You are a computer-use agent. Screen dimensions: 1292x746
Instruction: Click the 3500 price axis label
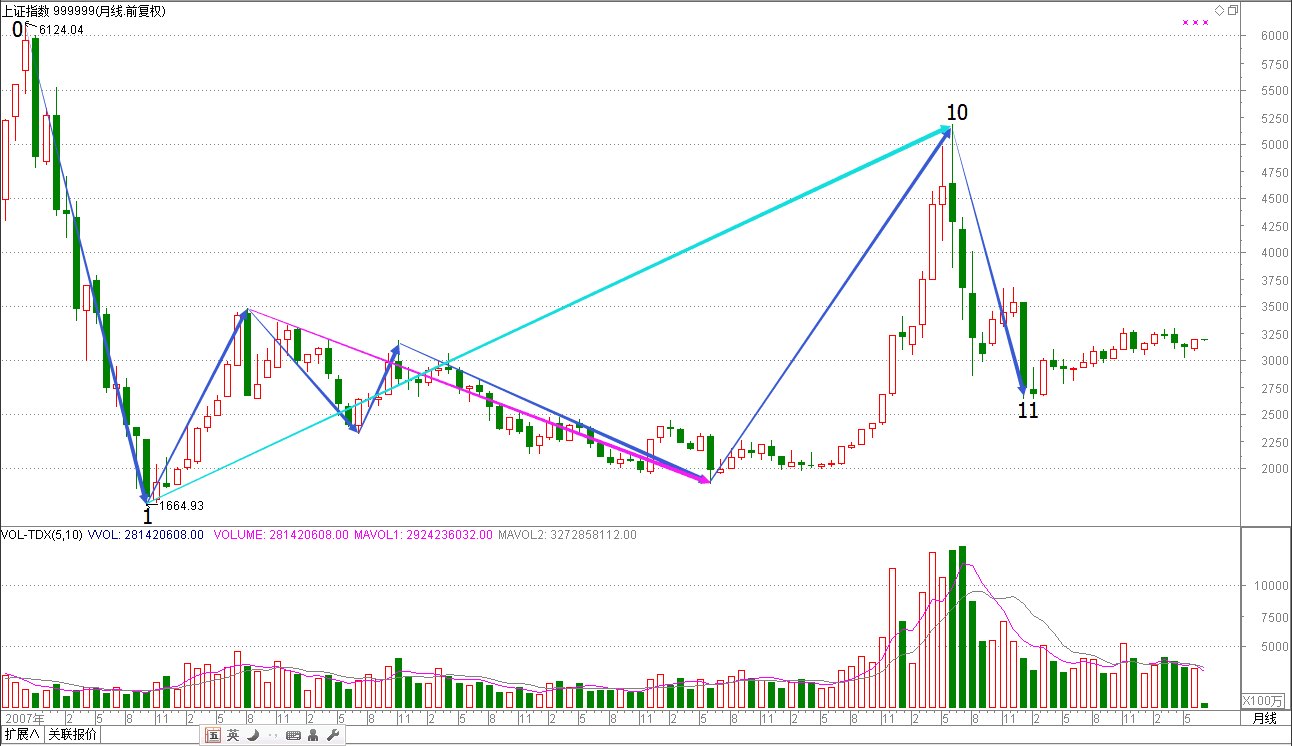(1274, 307)
